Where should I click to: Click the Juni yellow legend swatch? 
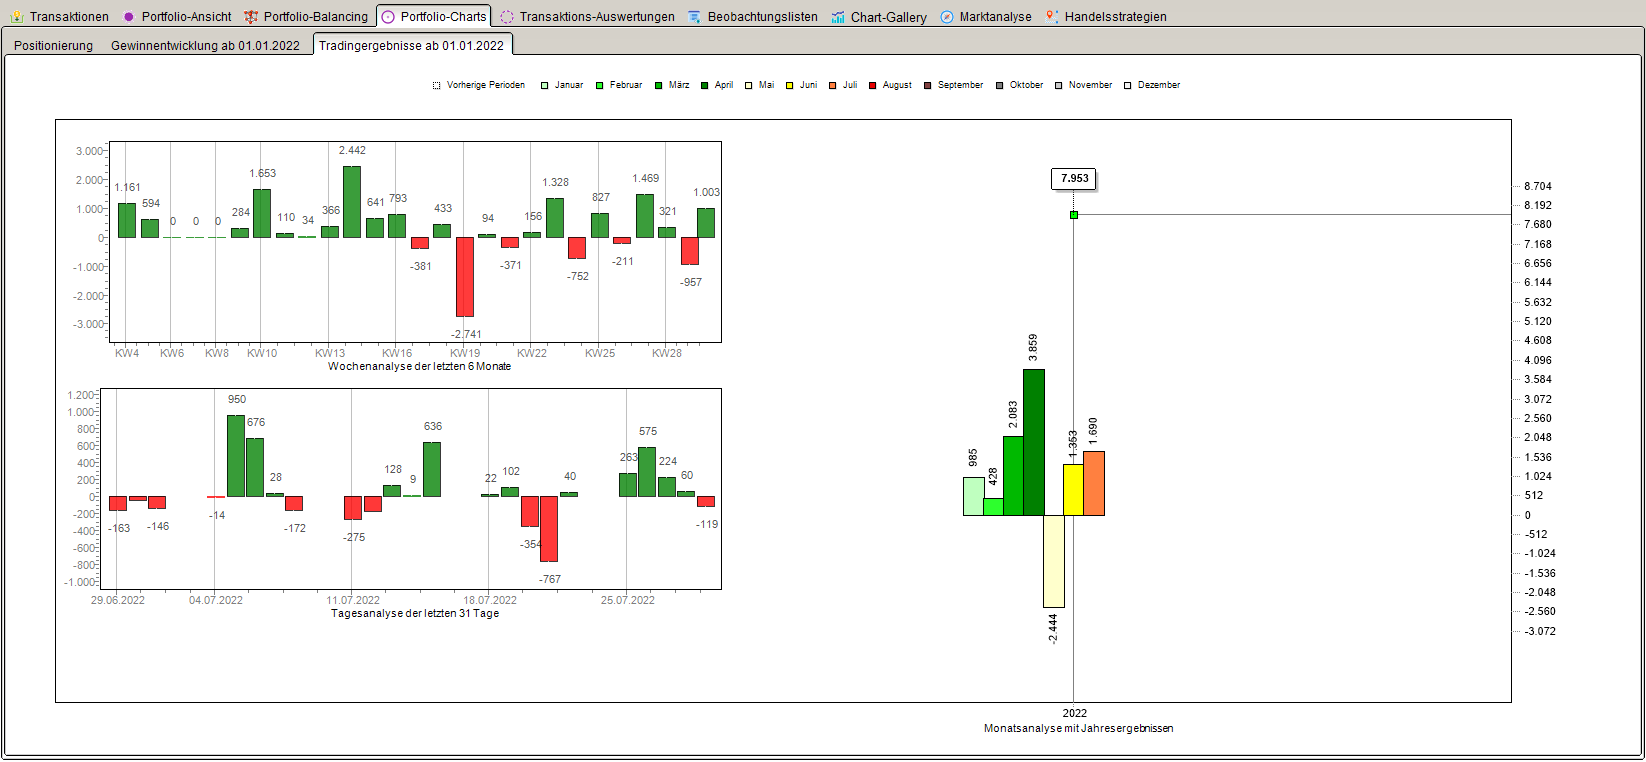click(x=790, y=86)
